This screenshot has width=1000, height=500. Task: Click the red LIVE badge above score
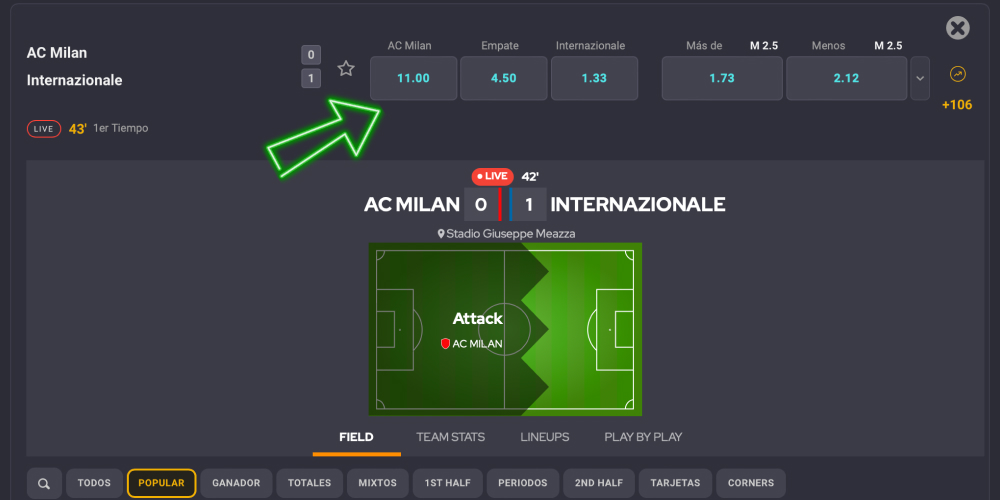493,176
